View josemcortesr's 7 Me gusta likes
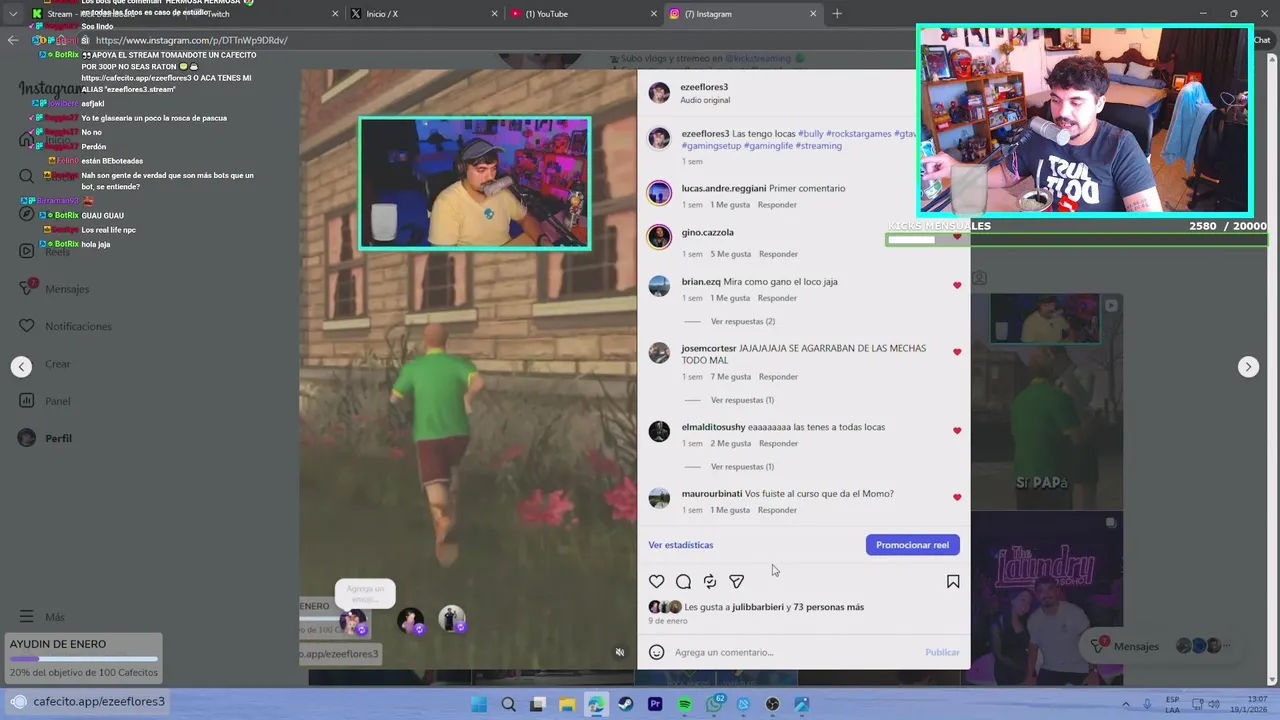This screenshot has width=1280, height=720. click(730, 377)
